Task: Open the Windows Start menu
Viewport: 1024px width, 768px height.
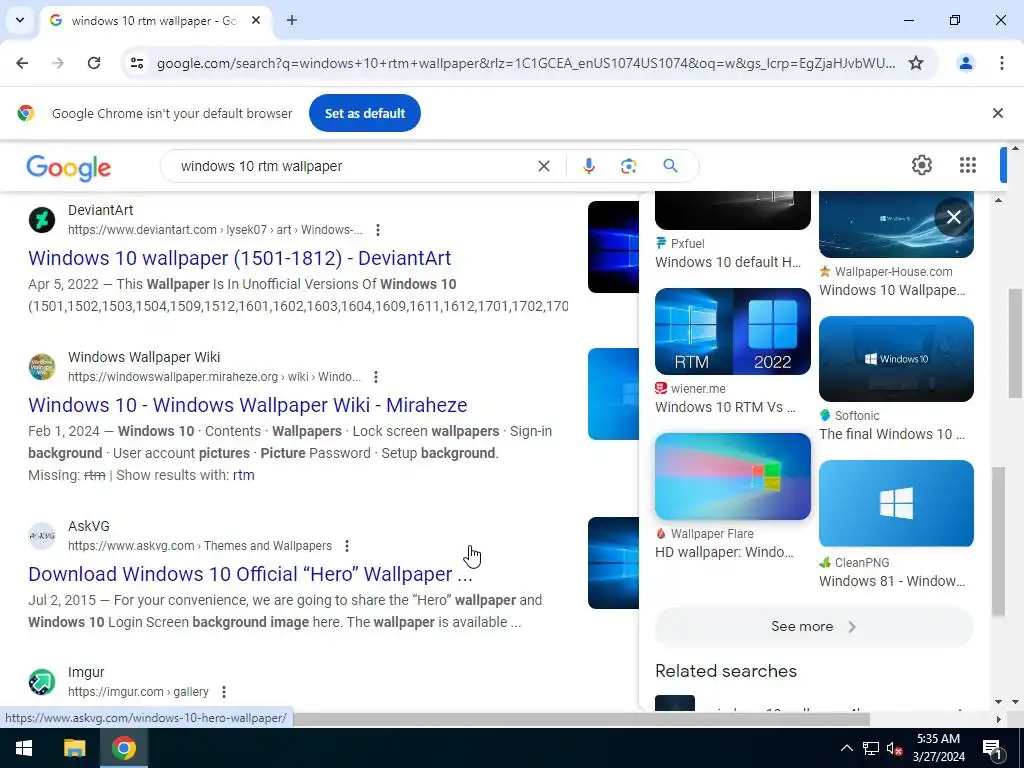Action: pyautogui.click(x=24, y=748)
